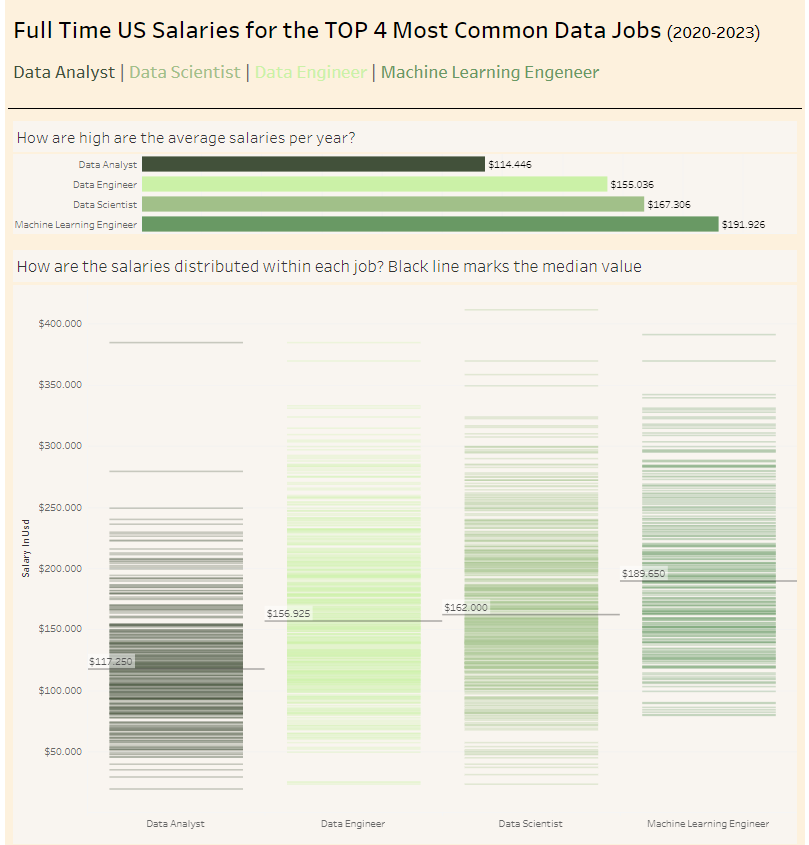Image resolution: width=809 pixels, height=845 pixels.
Task: Click the $189.650 median label
Action: (643, 574)
